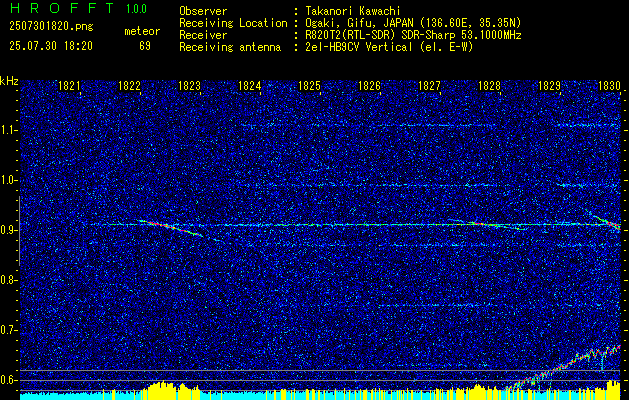Click the Receiver label

[203, 35]
